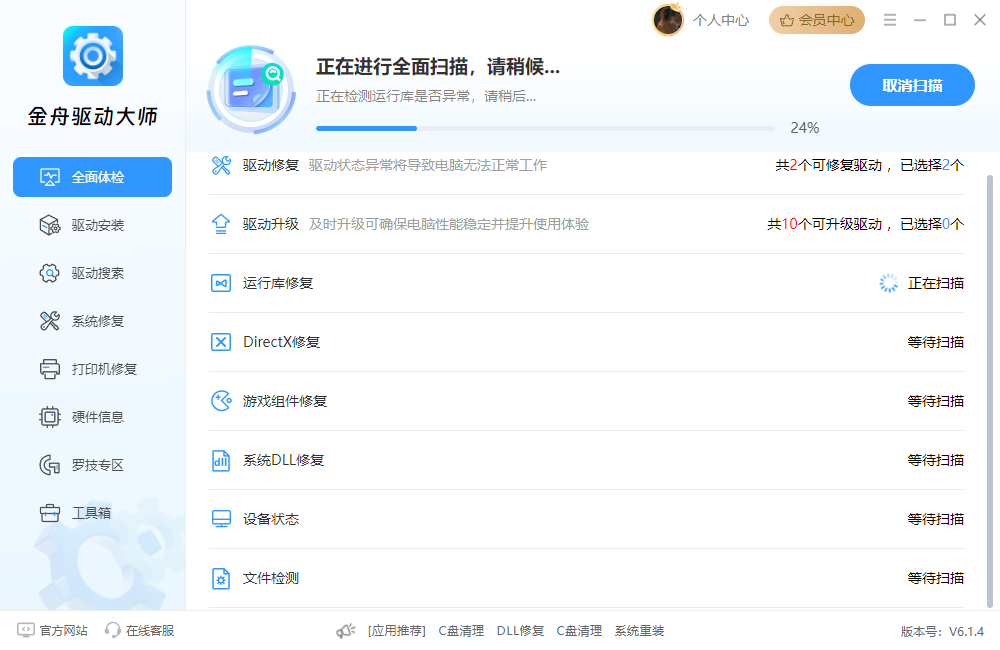
Task: Go to 系统修复 section
Action: [92, 321]
